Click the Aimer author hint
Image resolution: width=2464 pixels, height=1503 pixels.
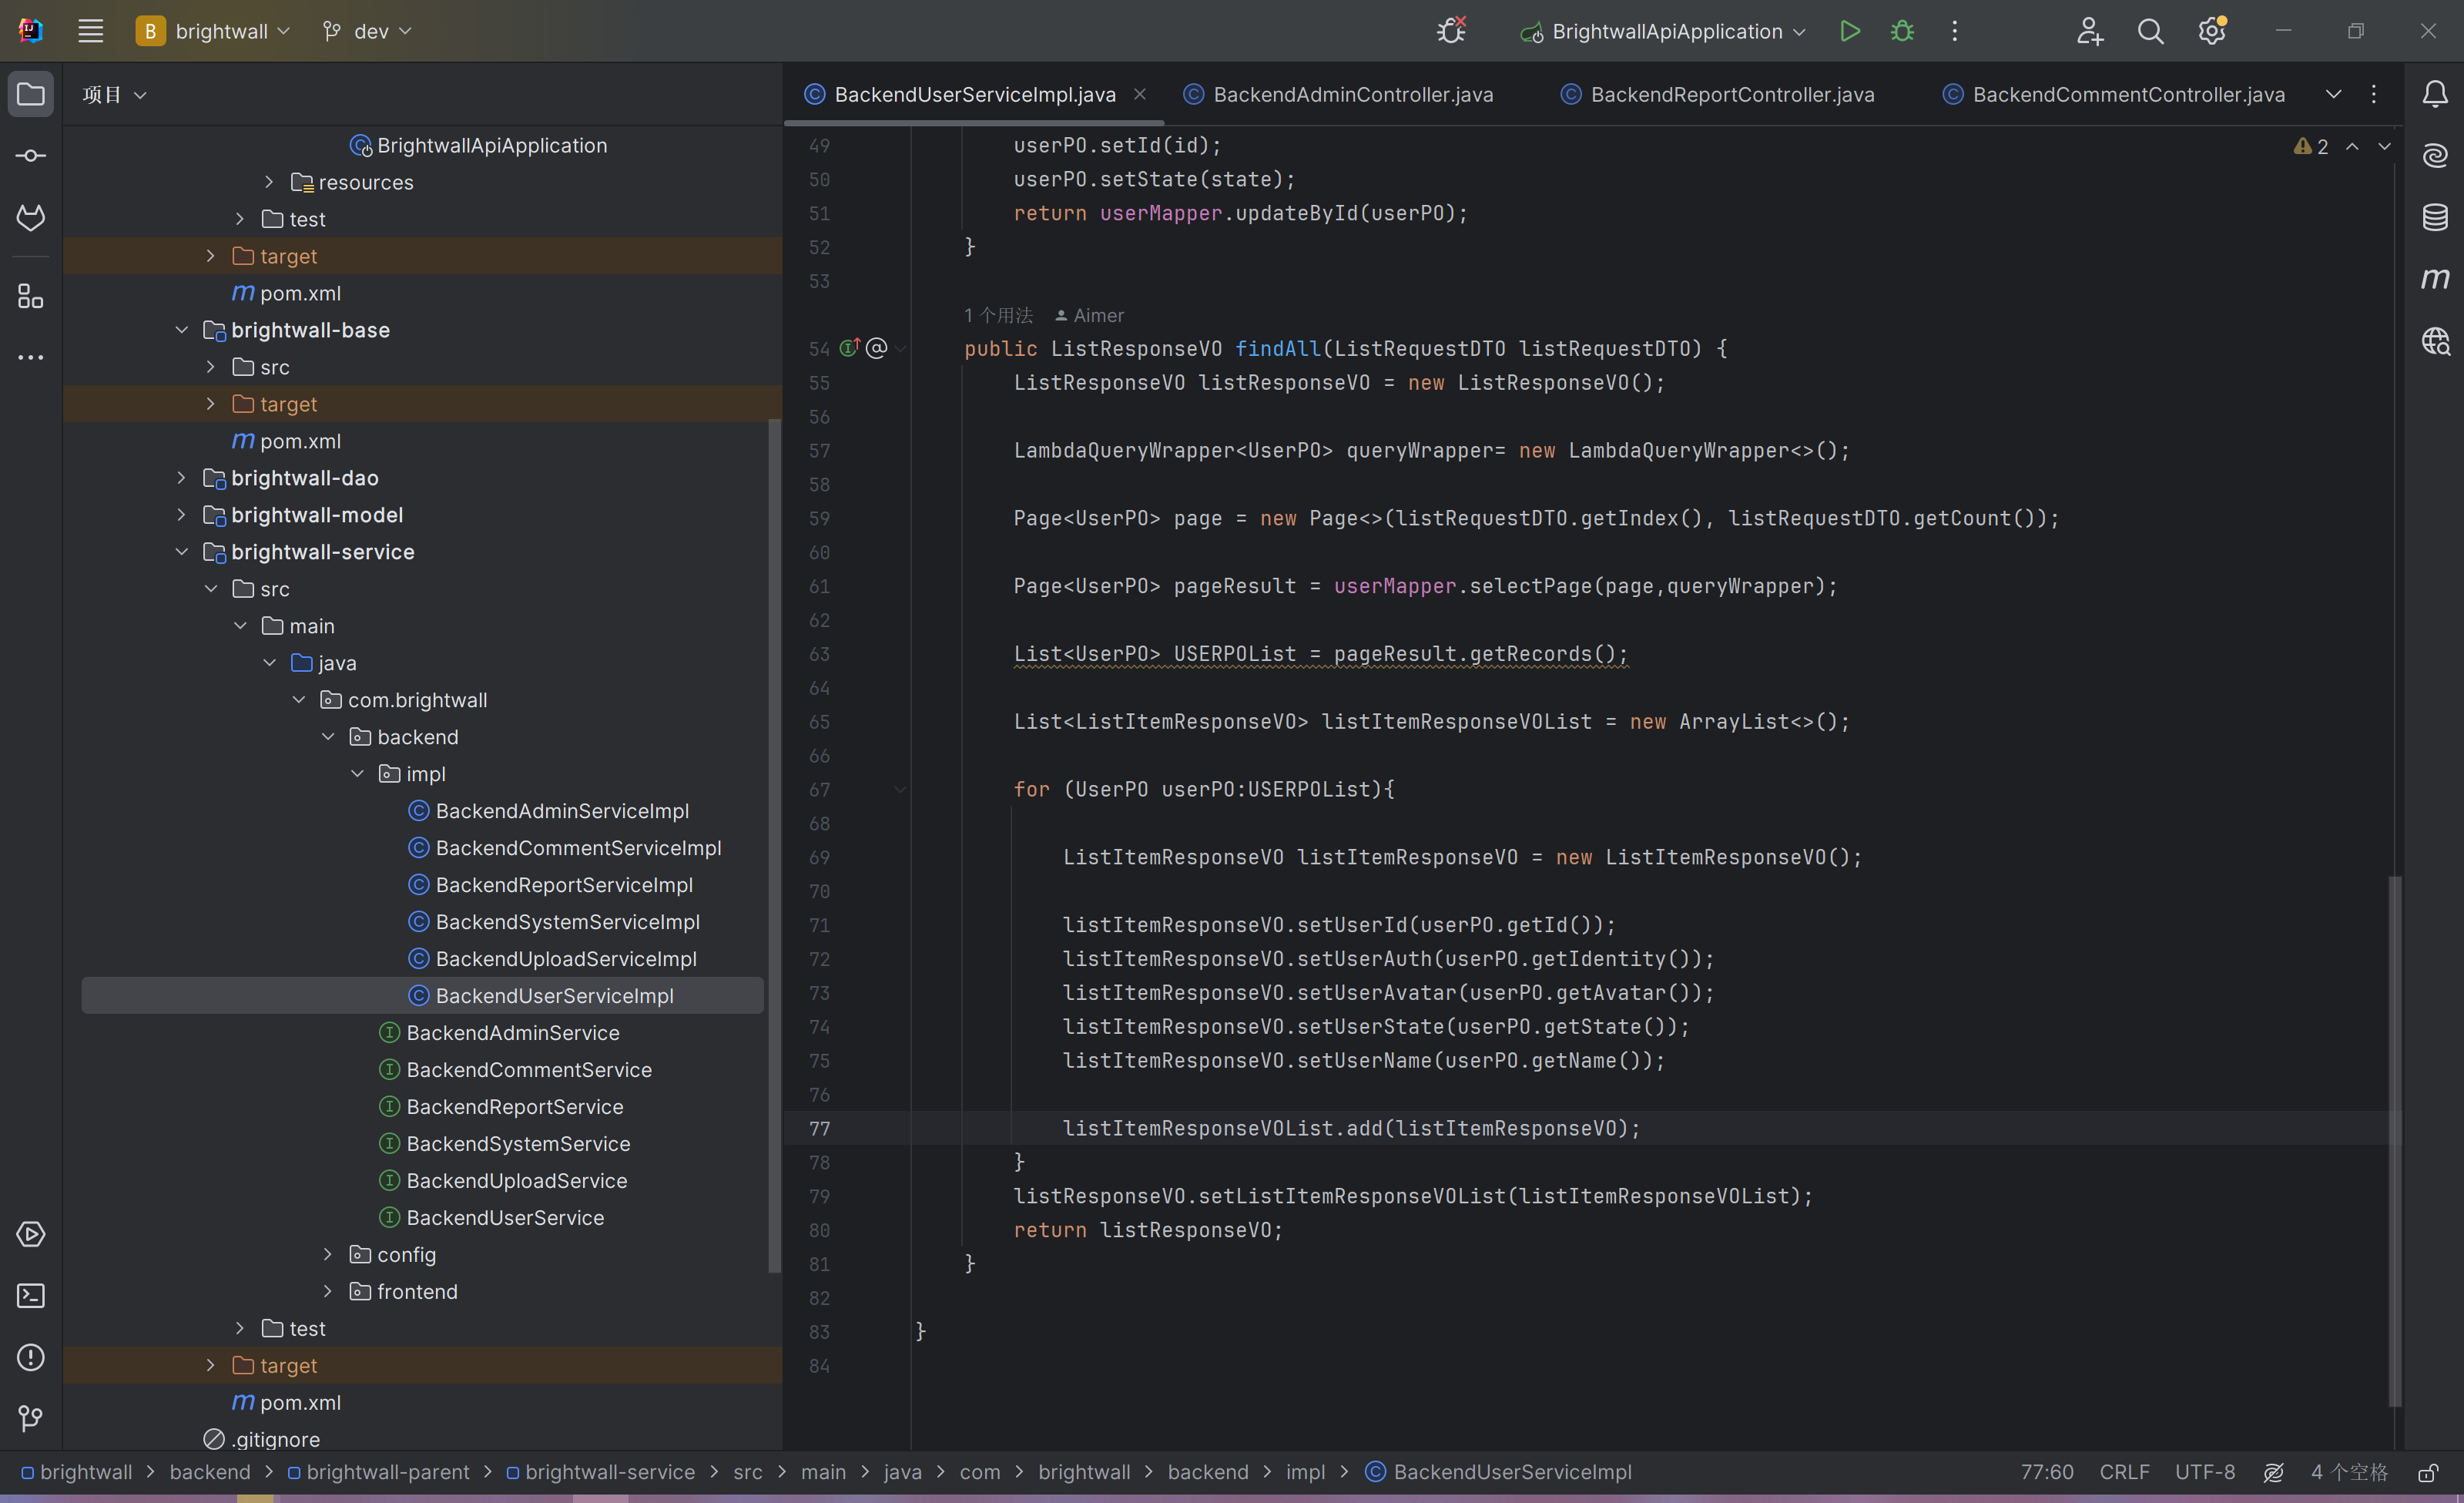(1089, 315)
